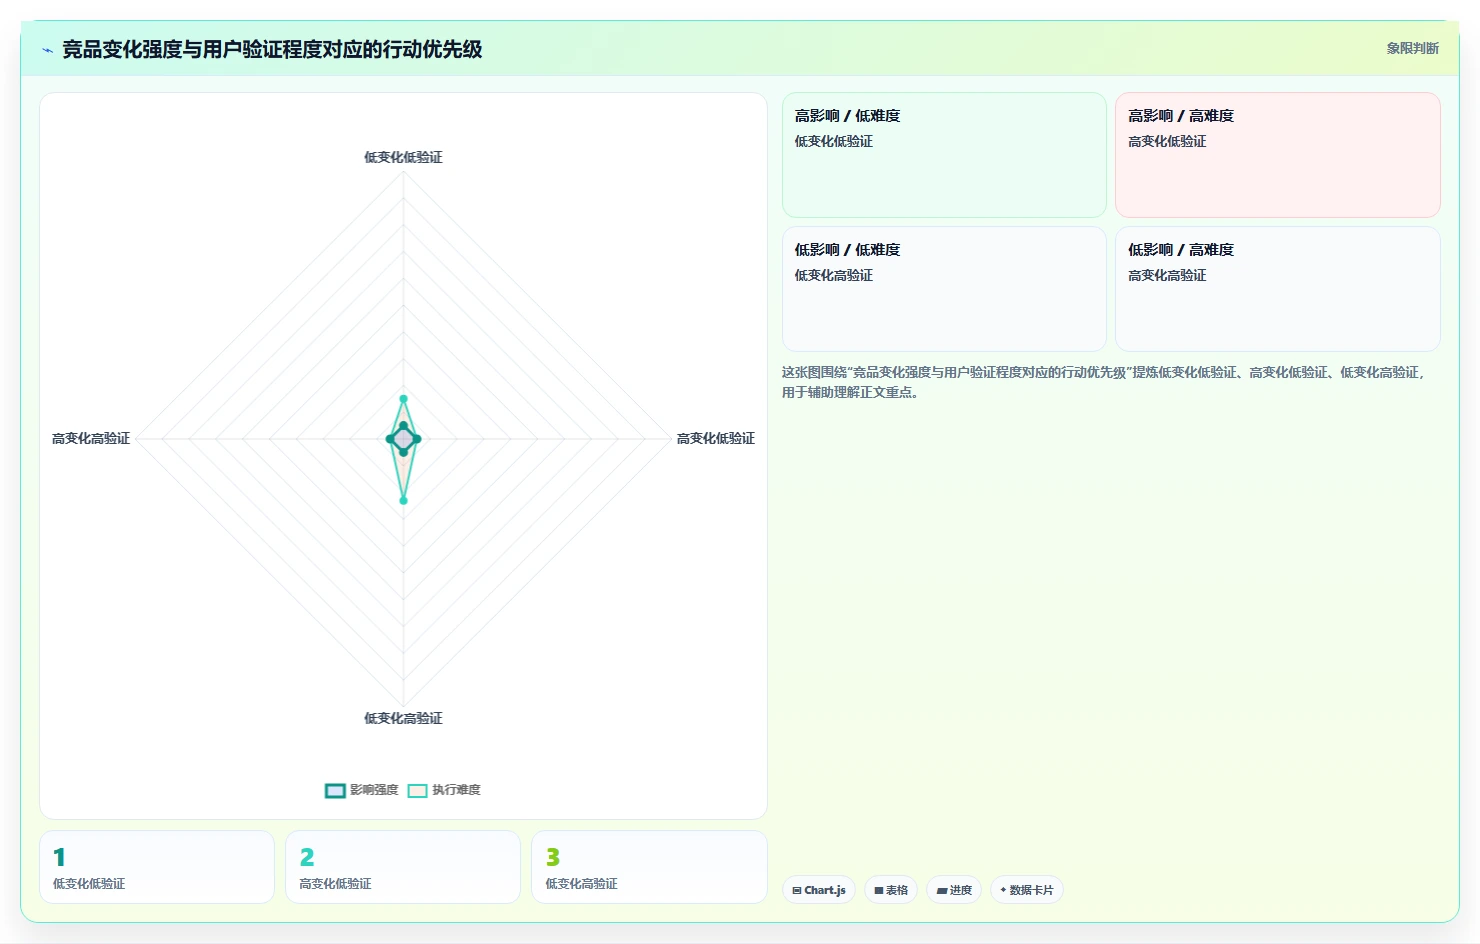Click the description paragraph starting 这张图围绕
This screenshot has width=1480, height=944.
coord(1103,382)
